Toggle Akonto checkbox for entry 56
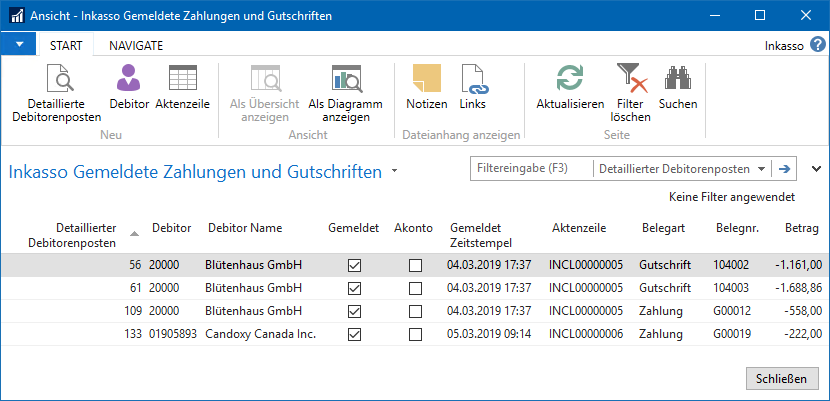The image size is (830, 401). coord(416,266)
